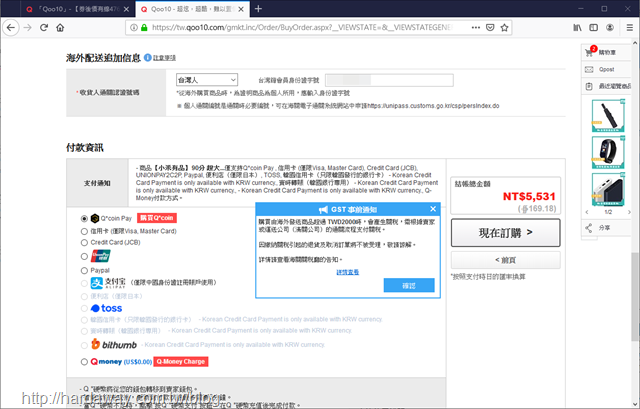Save page to Pocket icon
The image size is (640, 409).
[490, 28]
